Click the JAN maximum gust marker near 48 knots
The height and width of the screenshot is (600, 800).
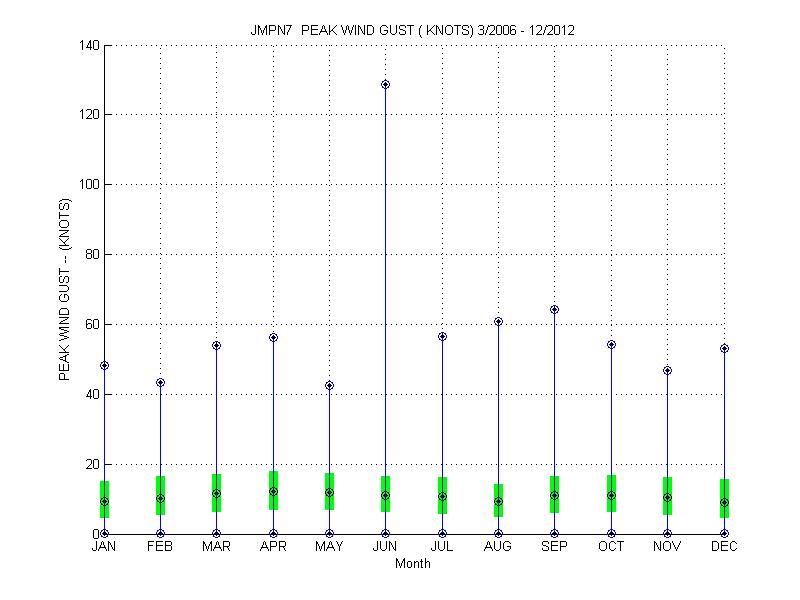(105, 366)
